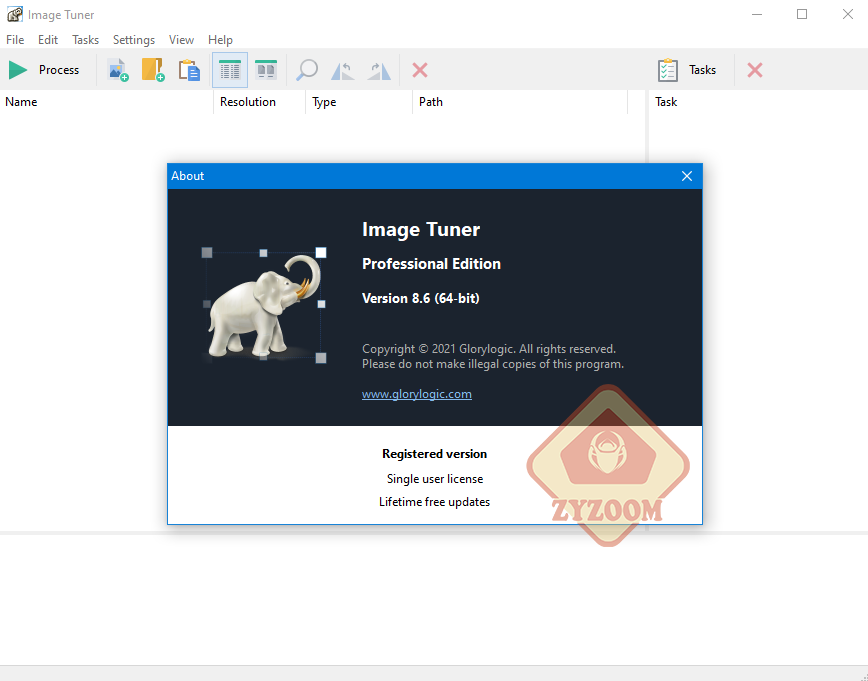Add a folder of images icon

[153, 70]
